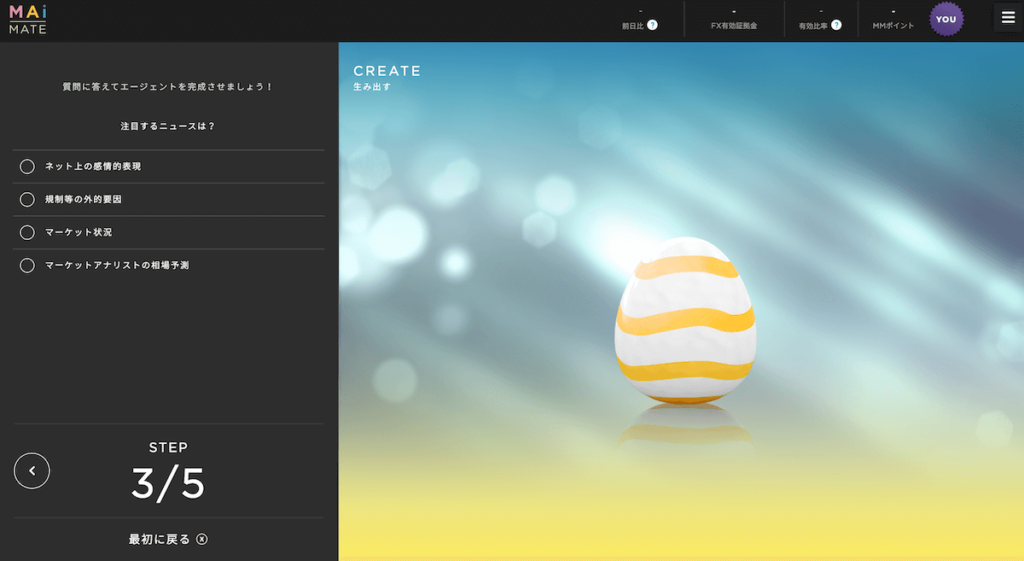Click the 注目するニュースは？ question text
This screenshot has height=561, width=1024.
pyautogui.click(x=168, y=126)
